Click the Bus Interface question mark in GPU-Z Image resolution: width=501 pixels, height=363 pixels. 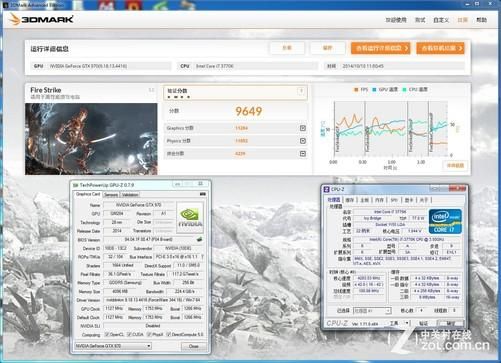(x=202, y=257)
